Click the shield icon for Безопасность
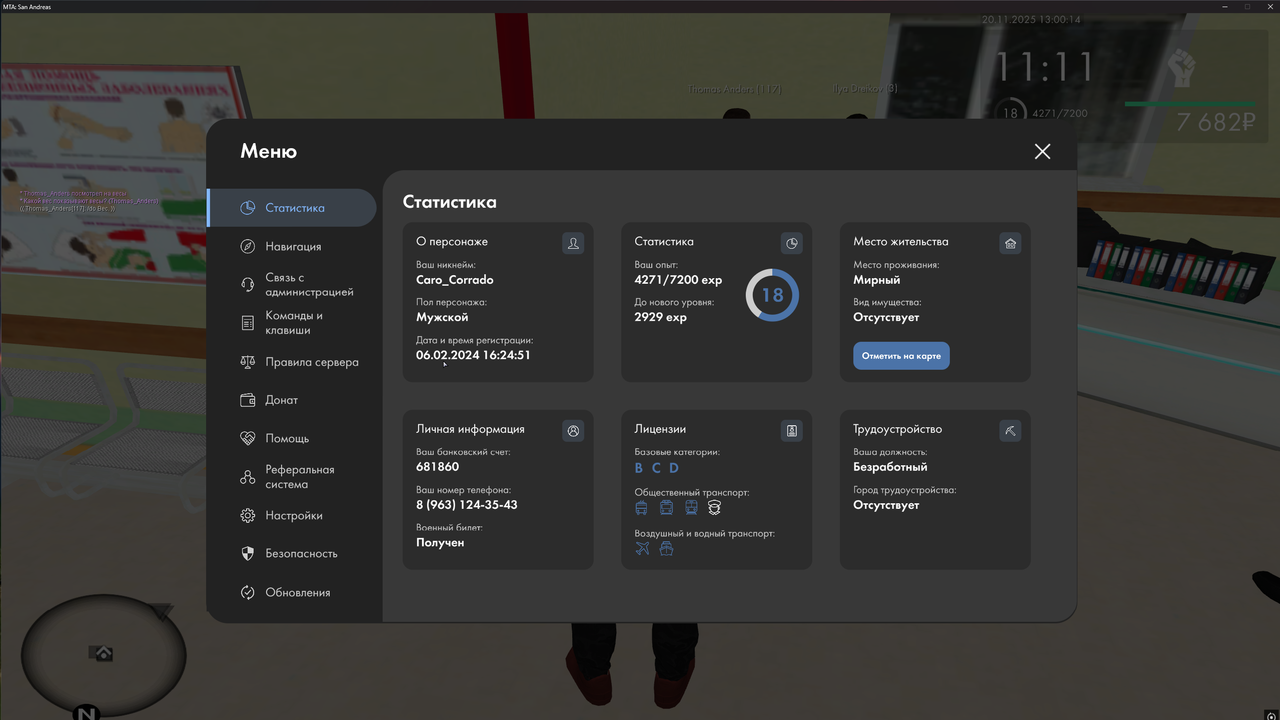 [x=248, y=553]
